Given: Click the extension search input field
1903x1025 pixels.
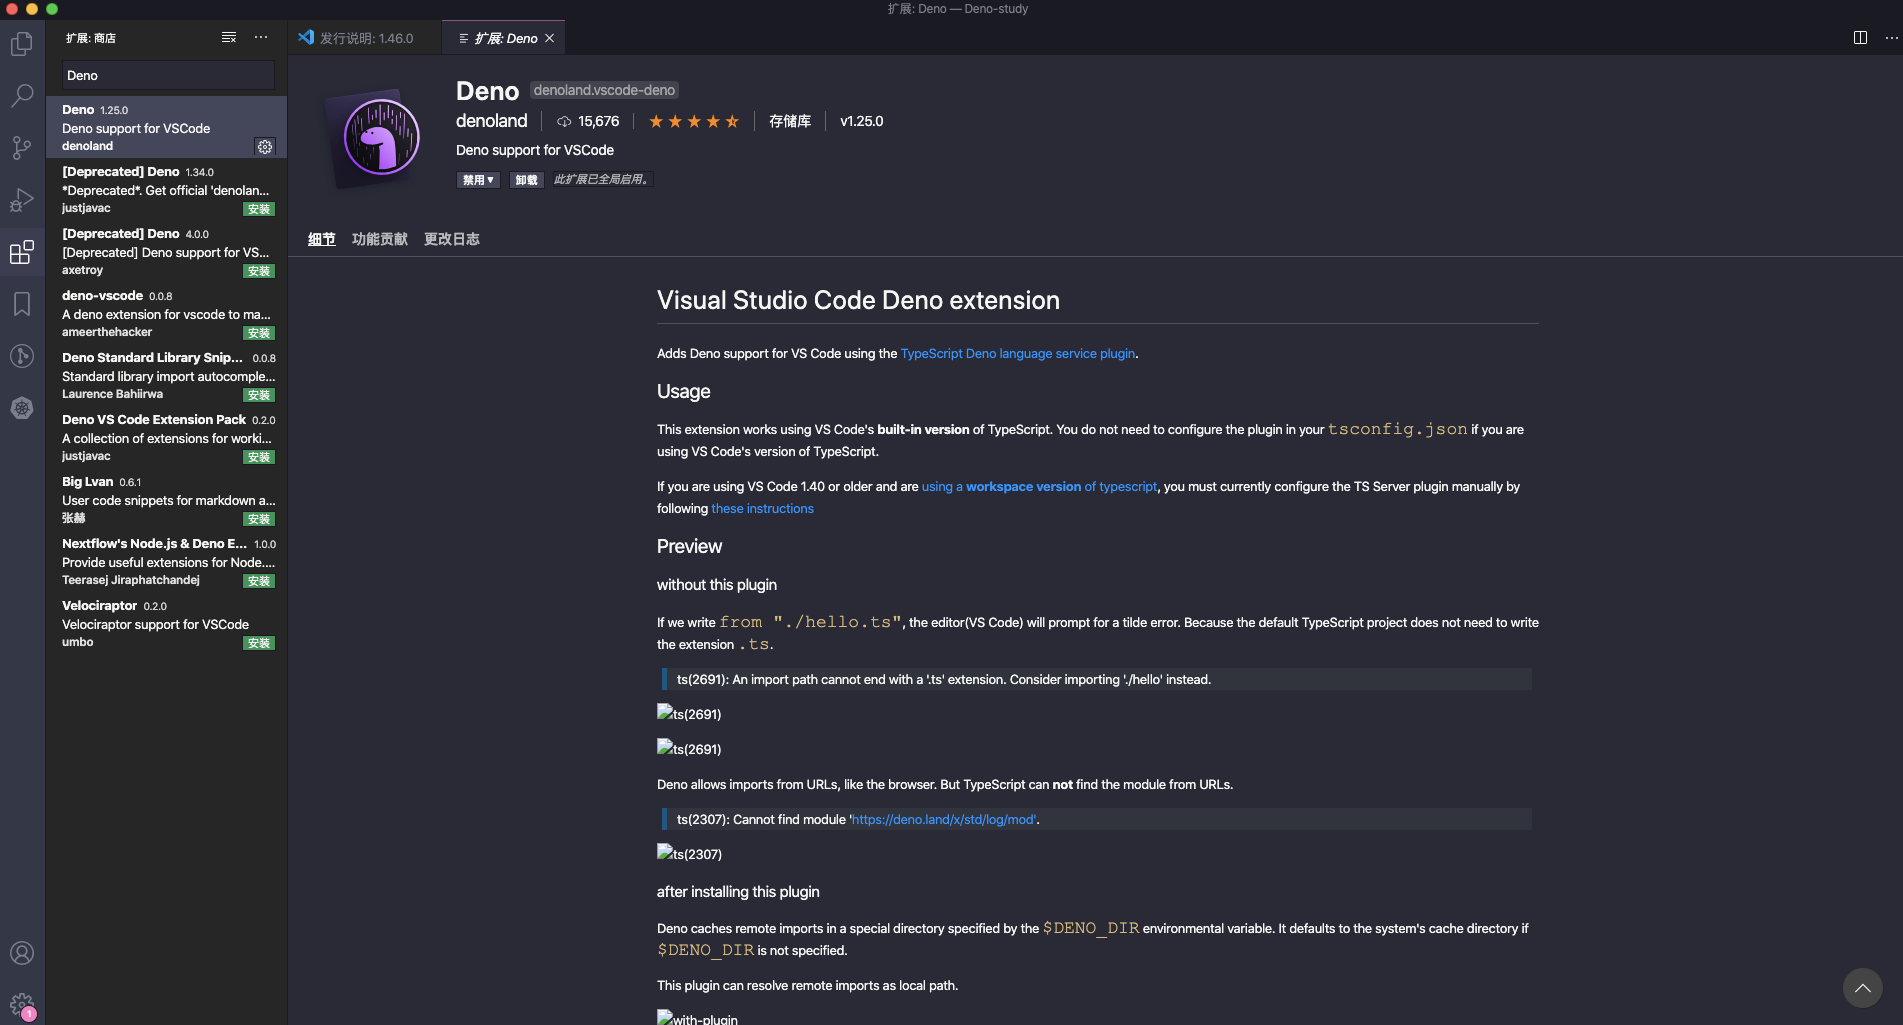Looking at the screenshot, I should point(168,75).
